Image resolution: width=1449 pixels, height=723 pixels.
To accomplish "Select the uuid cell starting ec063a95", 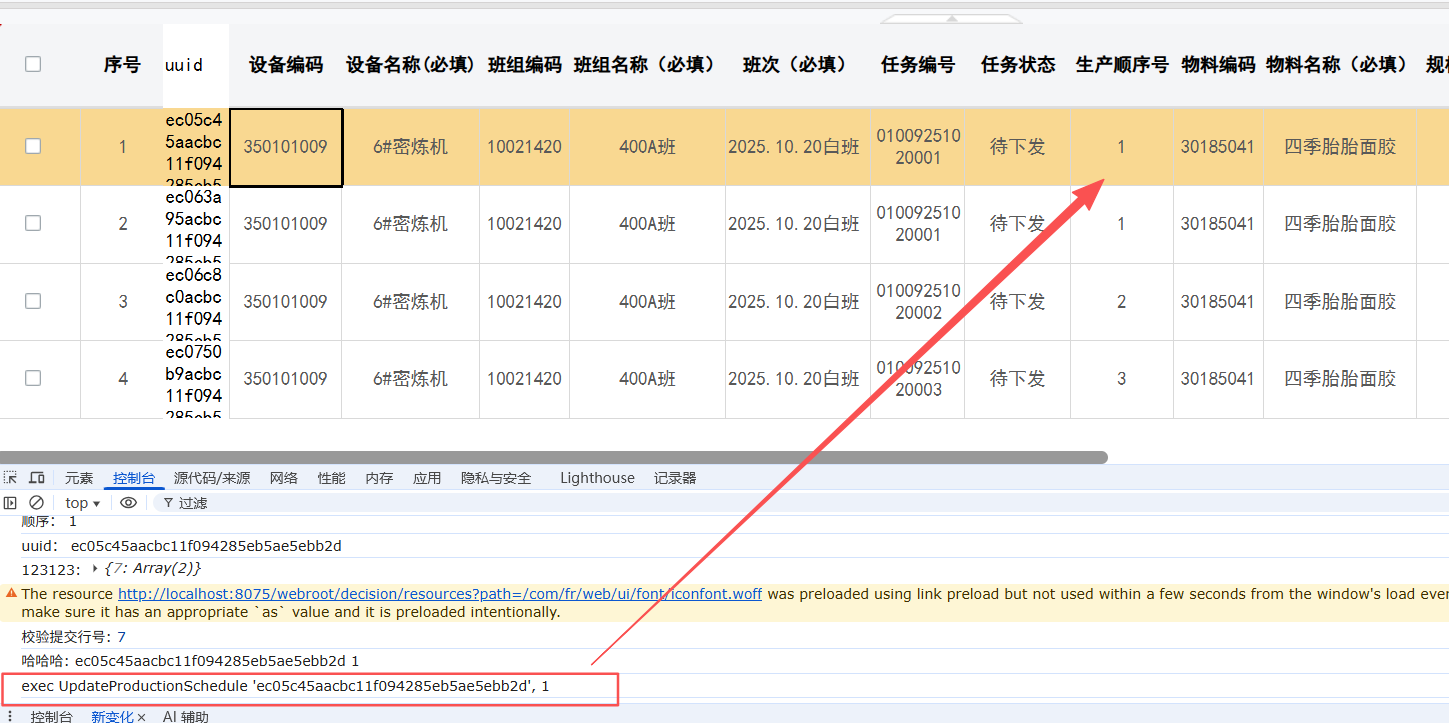I will pos(195,224).
